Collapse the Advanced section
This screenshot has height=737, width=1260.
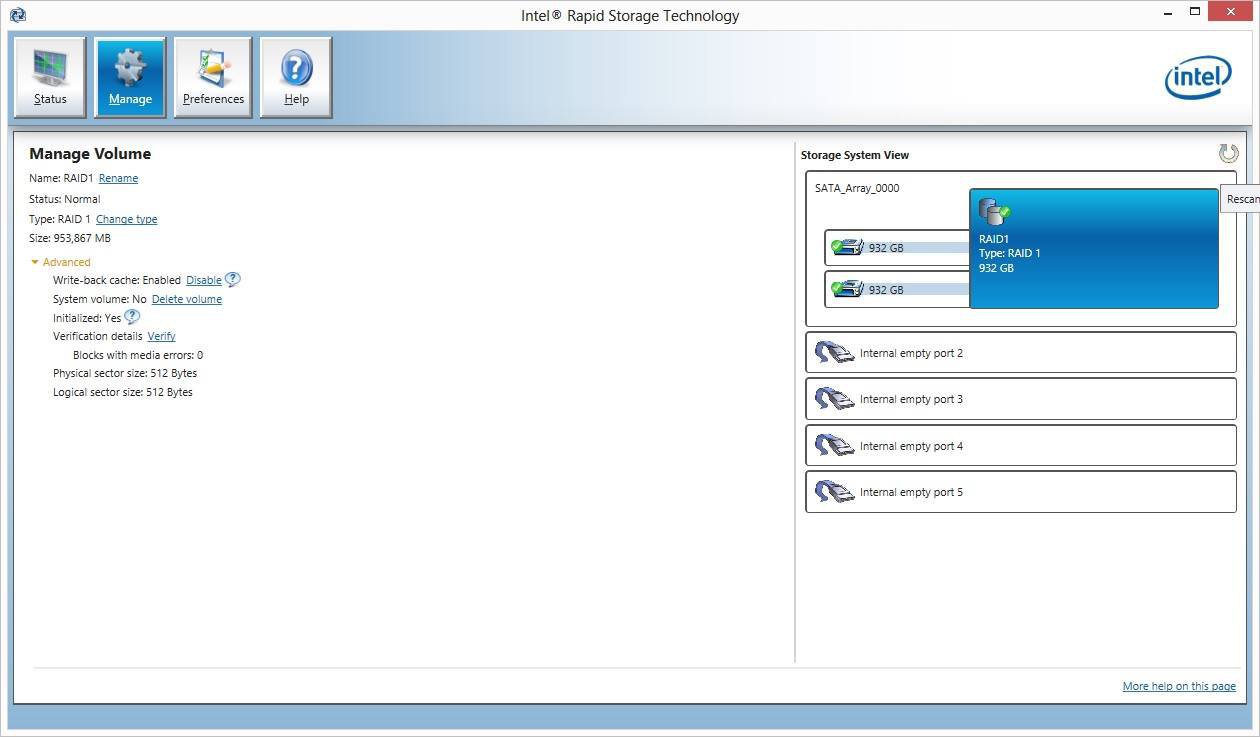60,262
